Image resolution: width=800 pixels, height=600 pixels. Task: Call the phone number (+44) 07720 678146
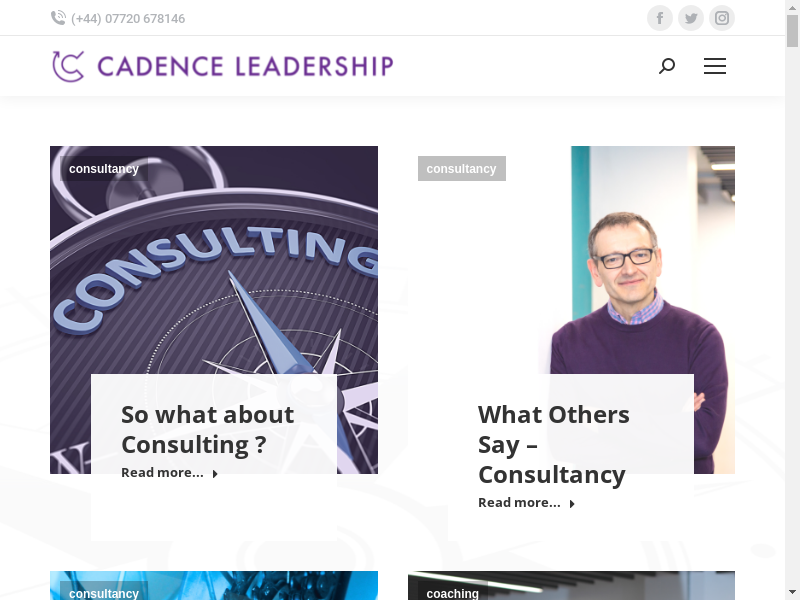128,19
